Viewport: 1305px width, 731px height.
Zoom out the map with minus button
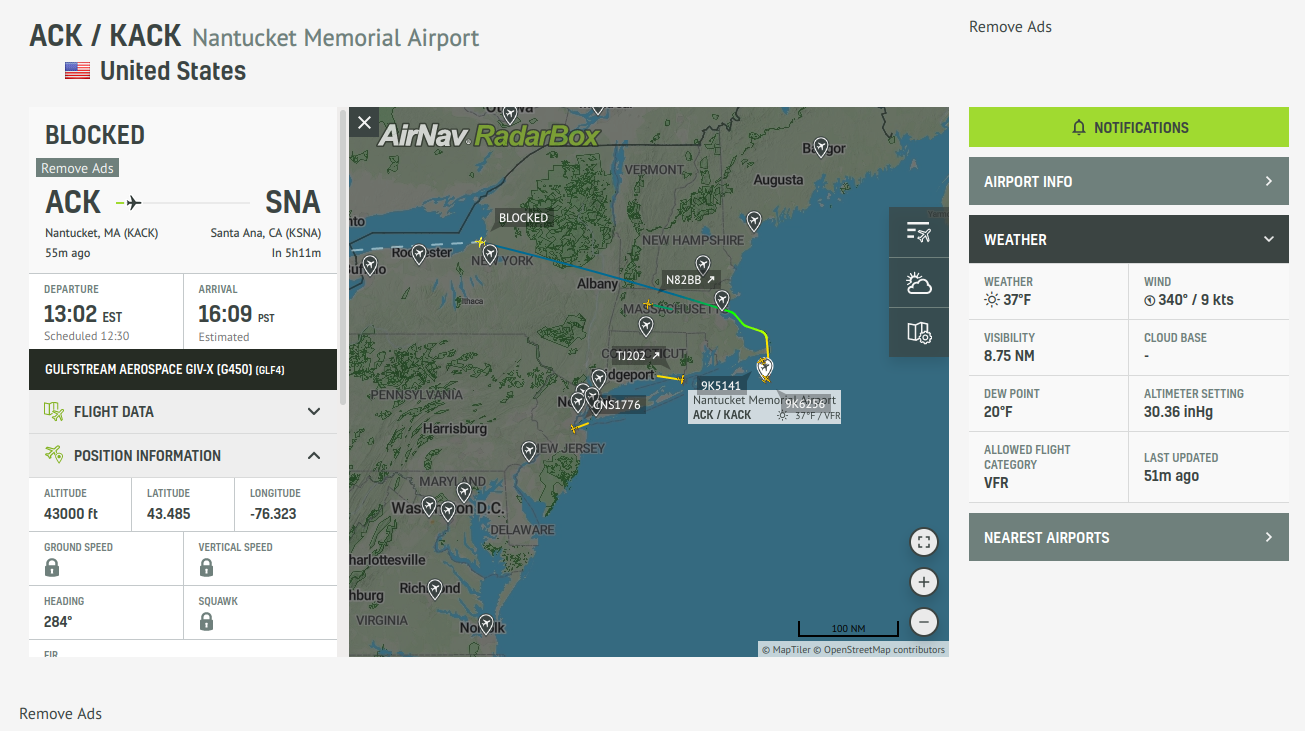pyautogui.click(x=924, y=621)
